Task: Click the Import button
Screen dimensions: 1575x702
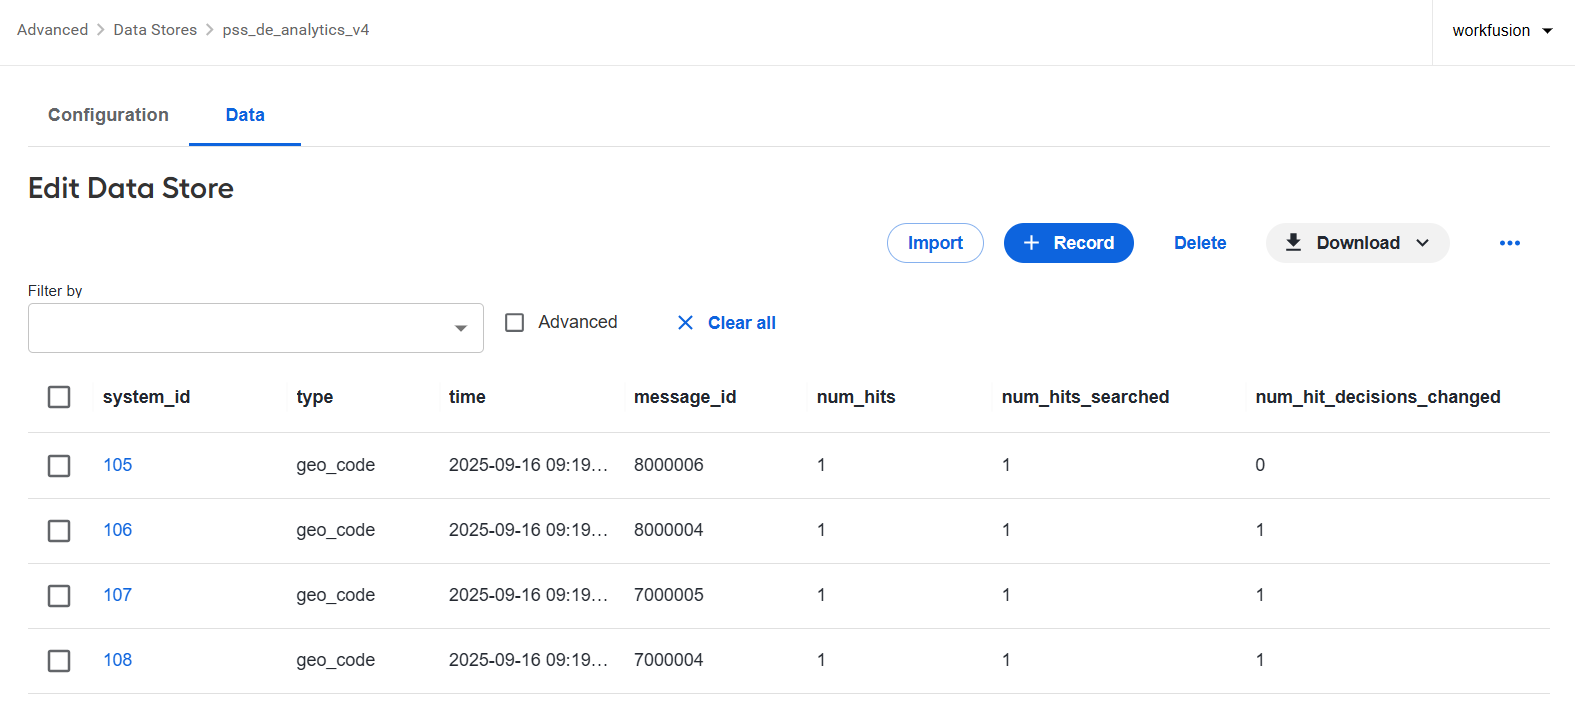Action: point(935,243)
